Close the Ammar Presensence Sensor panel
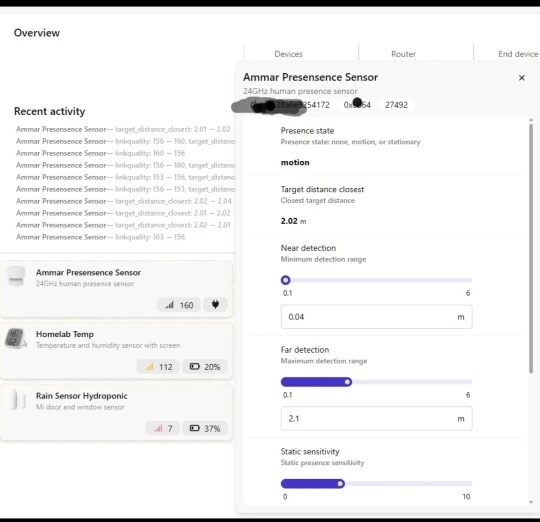The width and height of the screenshot is (540, 522). click(x=521, y=78)
